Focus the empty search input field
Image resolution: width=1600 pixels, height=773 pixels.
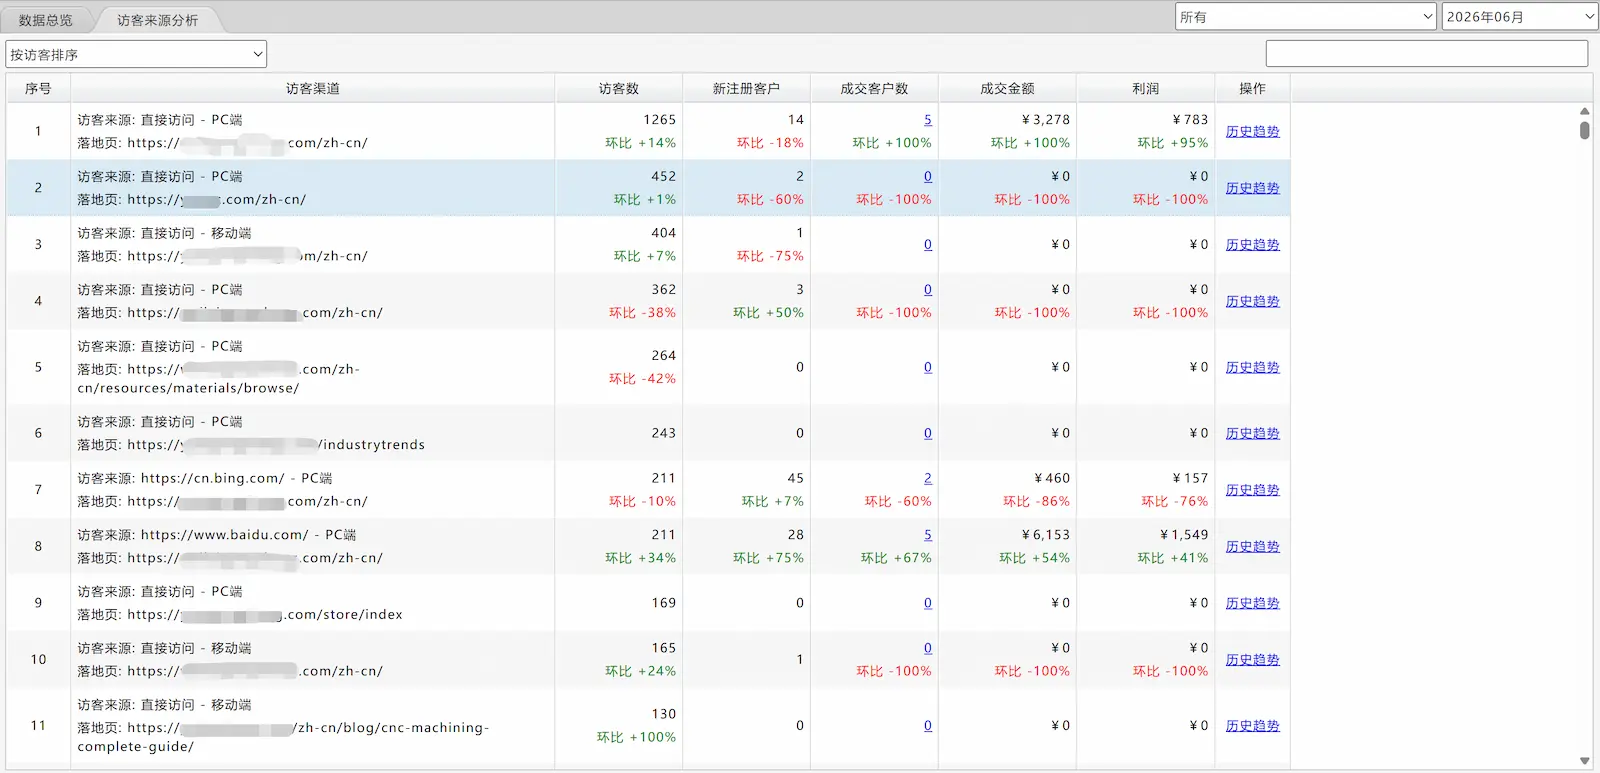coord(1427,54)
